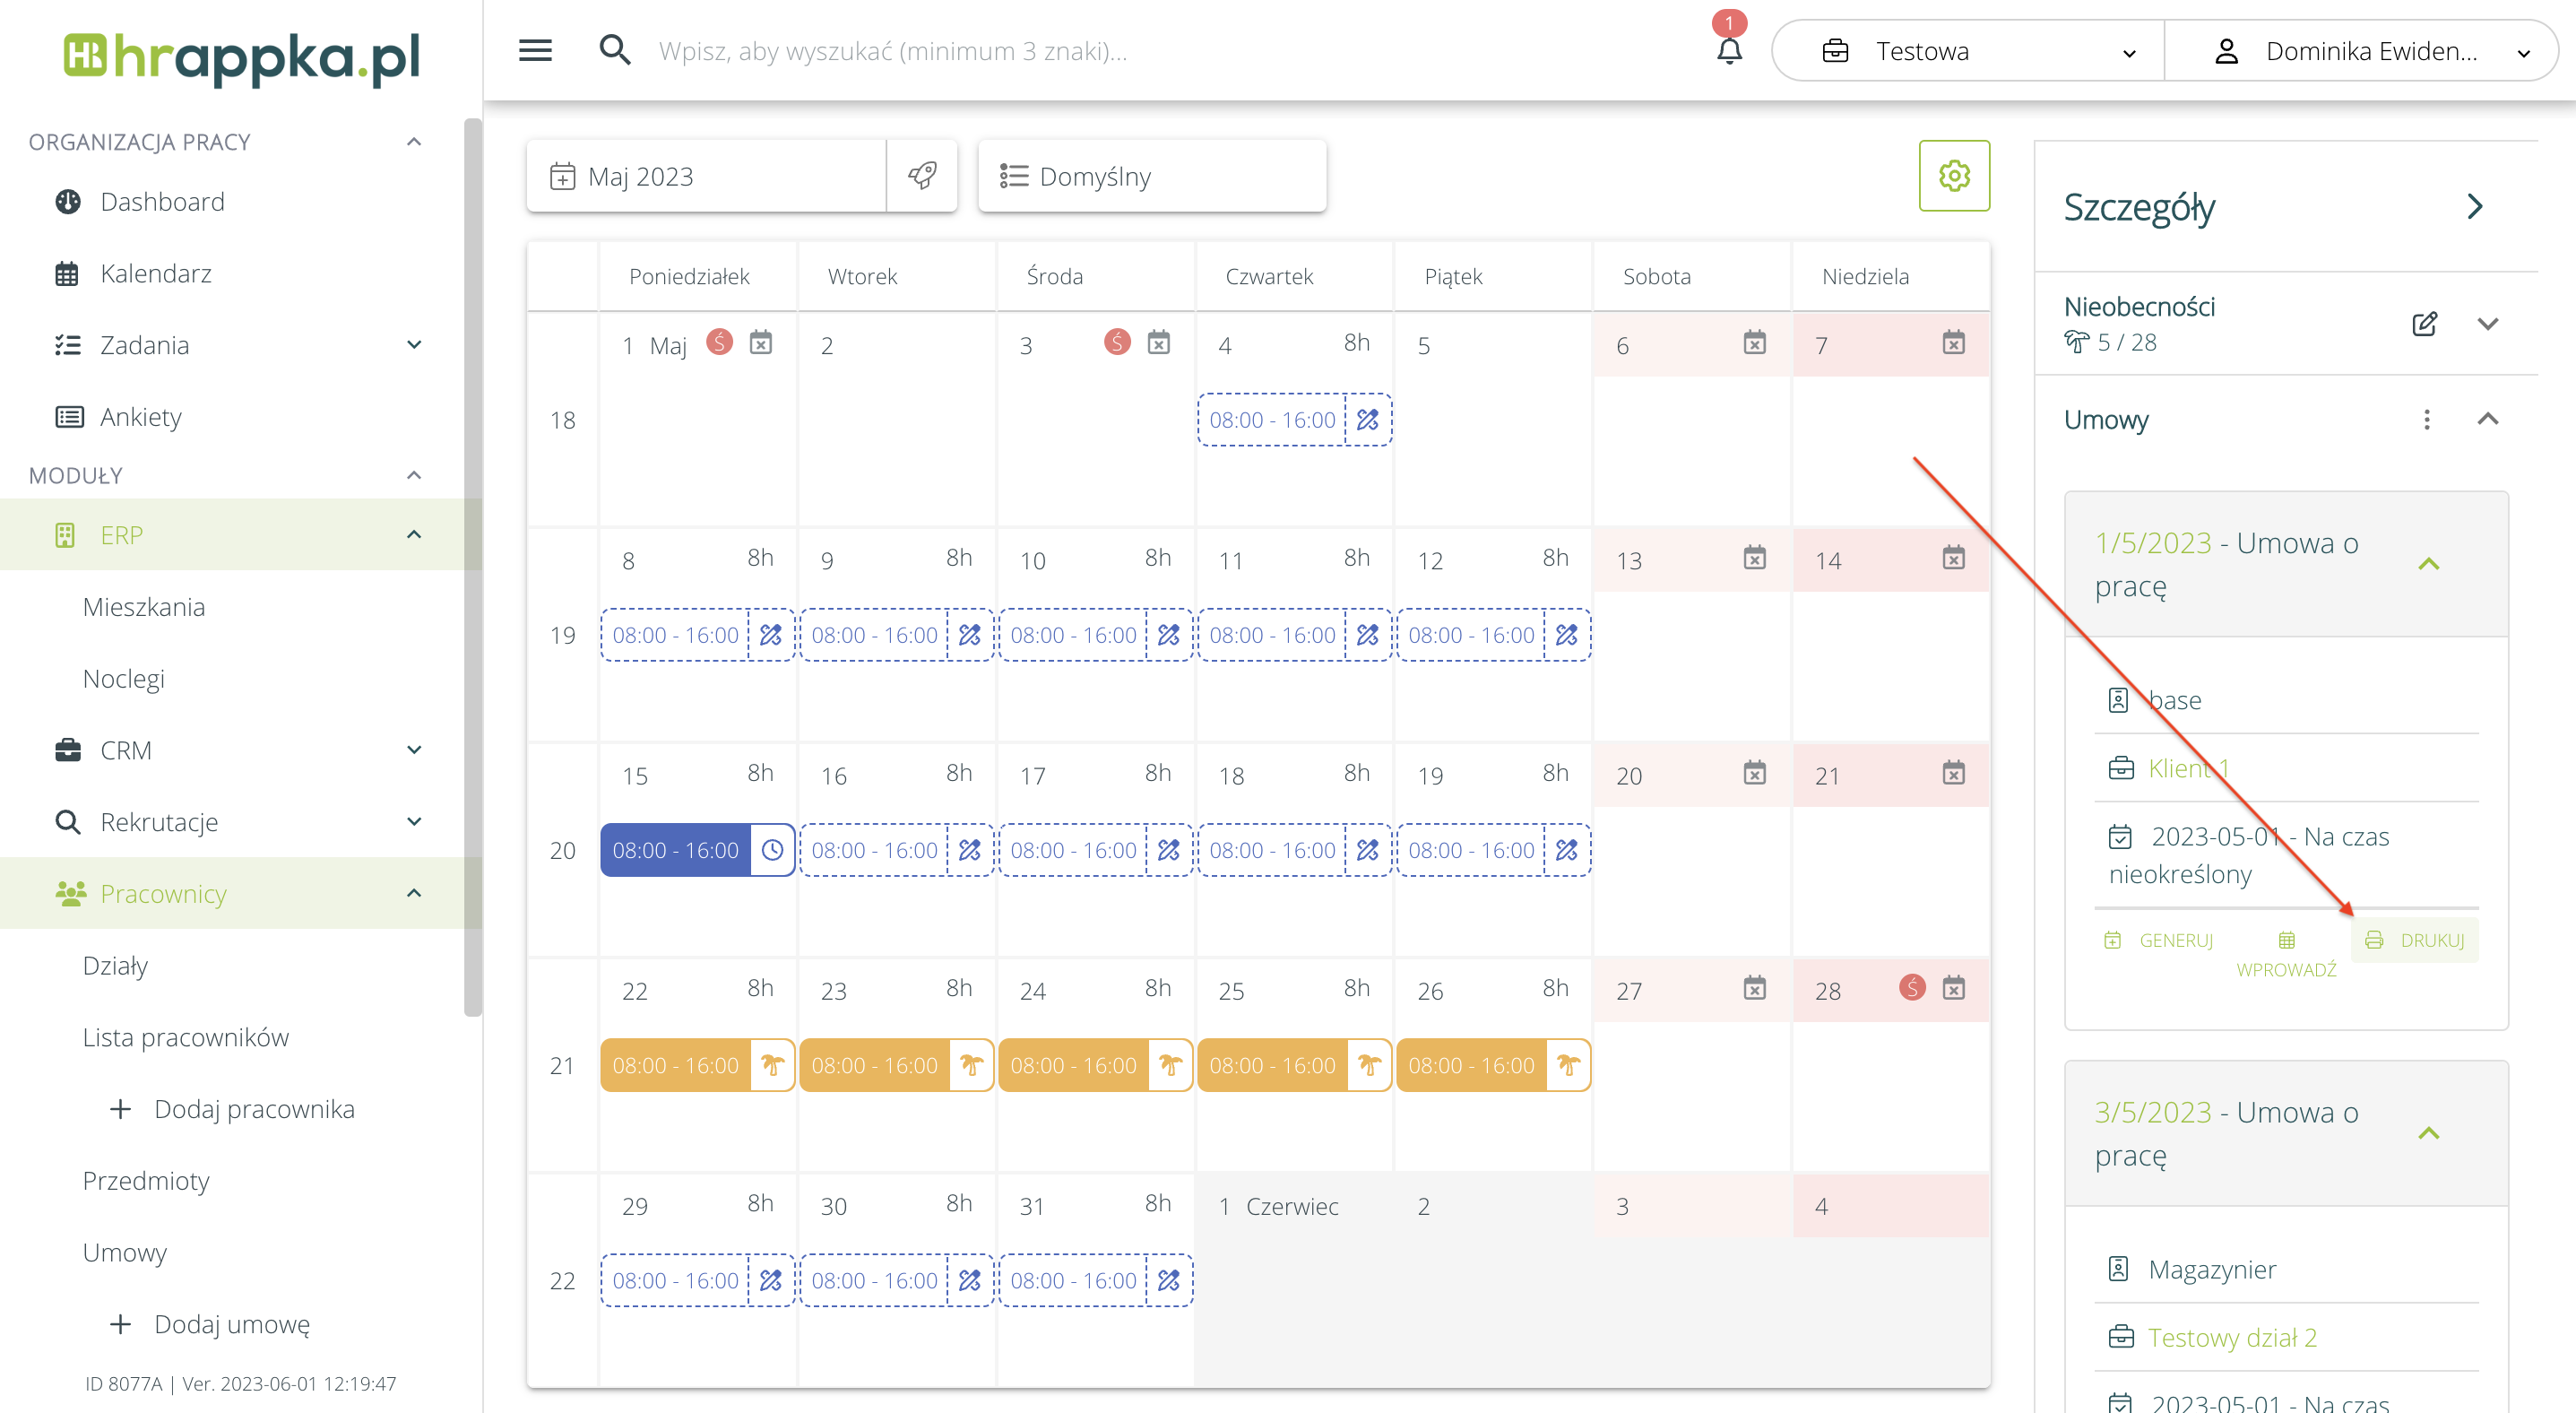Click calendar-x icon on Saturday 6
2576x1413 pixels.
1754,343
